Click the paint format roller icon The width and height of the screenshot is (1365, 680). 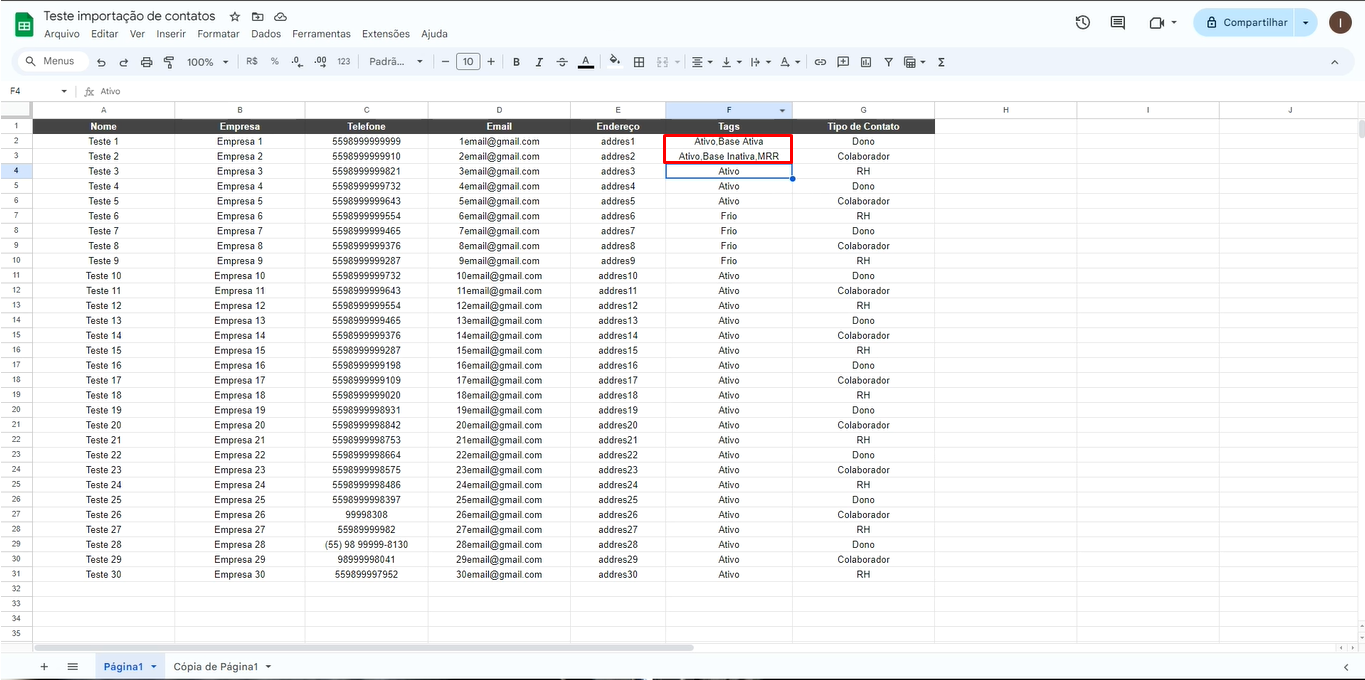[x=169, y=62]
